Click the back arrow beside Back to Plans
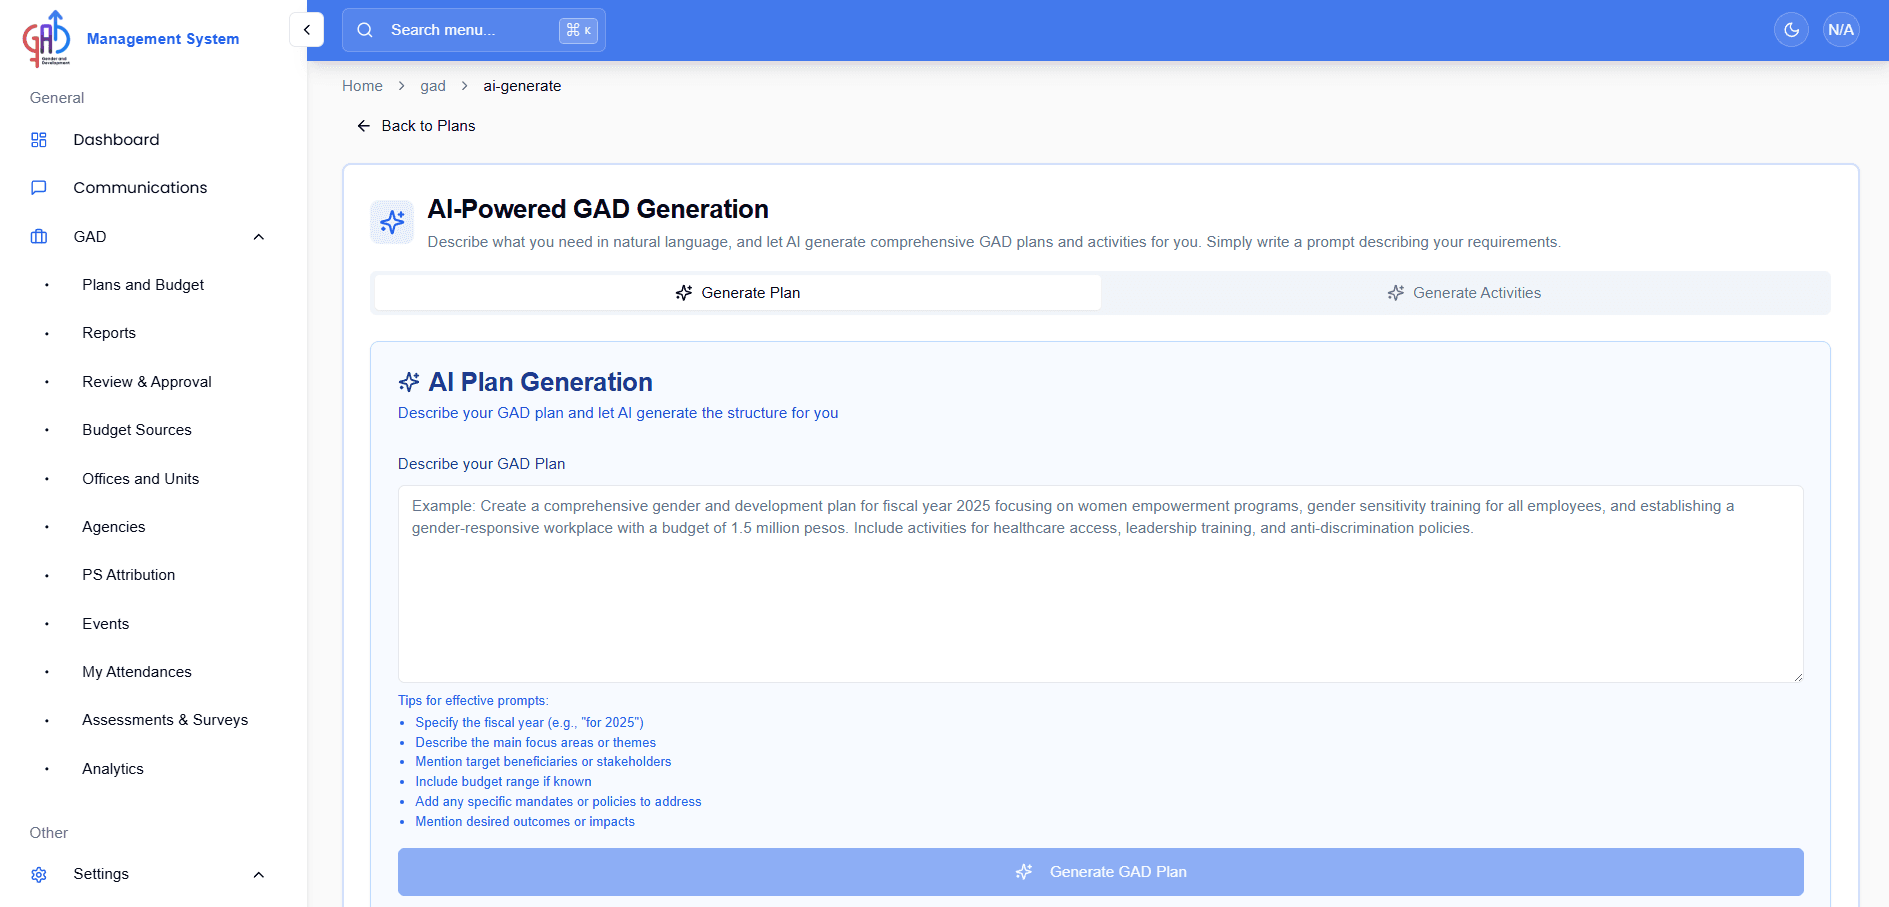The width and height of the screenshot is (1889, 907). [x=363, y=126]
